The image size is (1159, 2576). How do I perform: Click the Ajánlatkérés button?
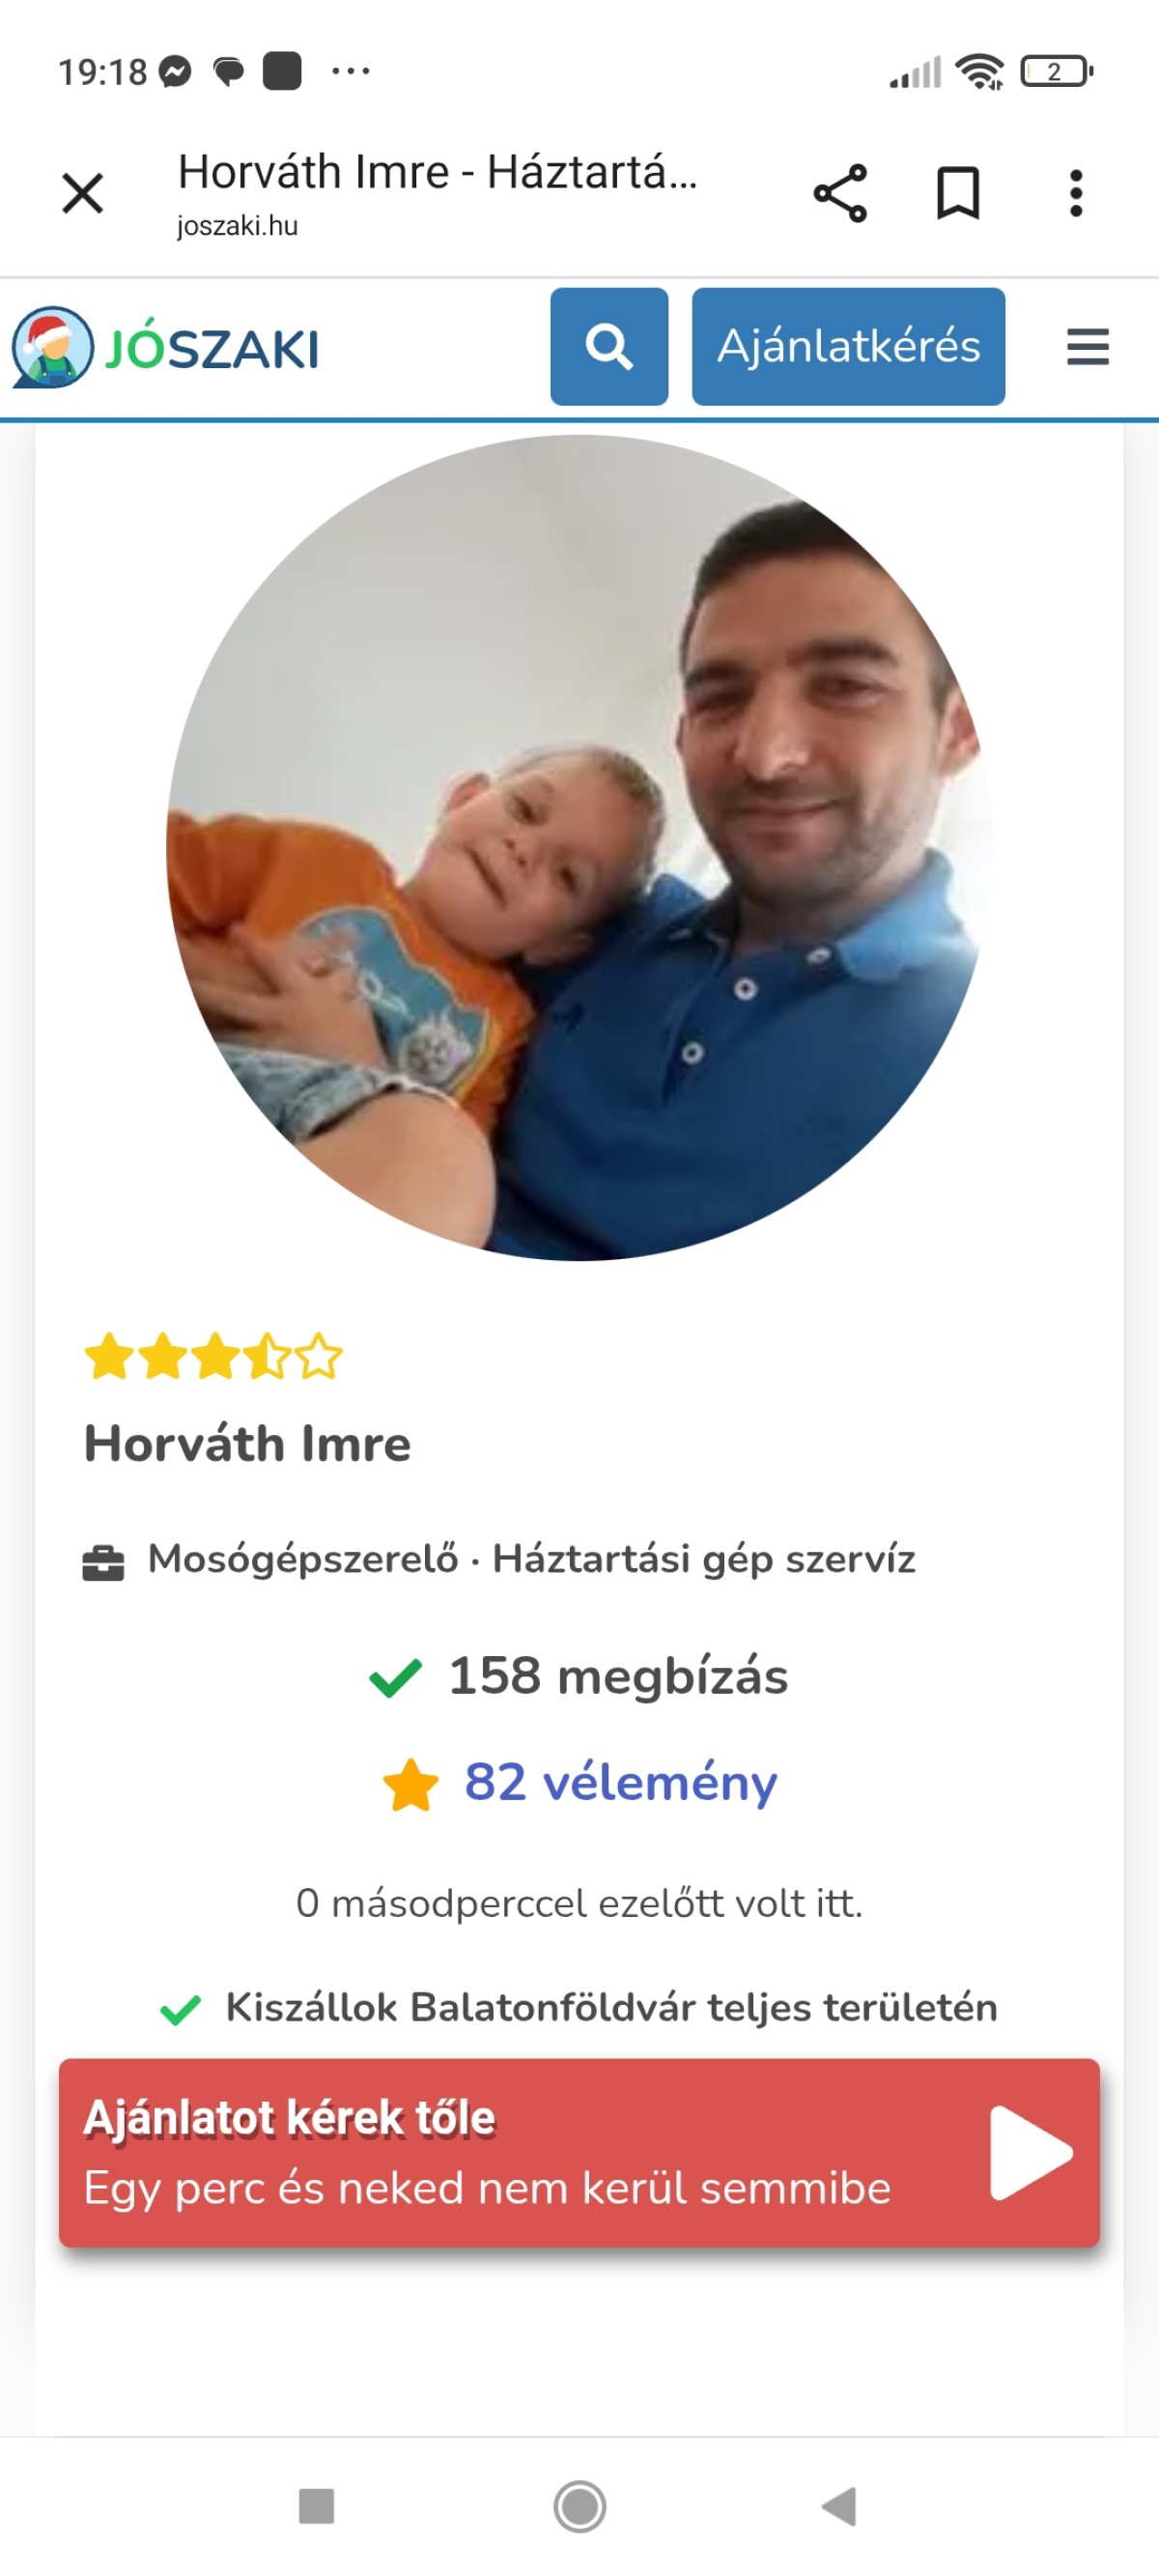pyautogui.click(x=848, y=346)
